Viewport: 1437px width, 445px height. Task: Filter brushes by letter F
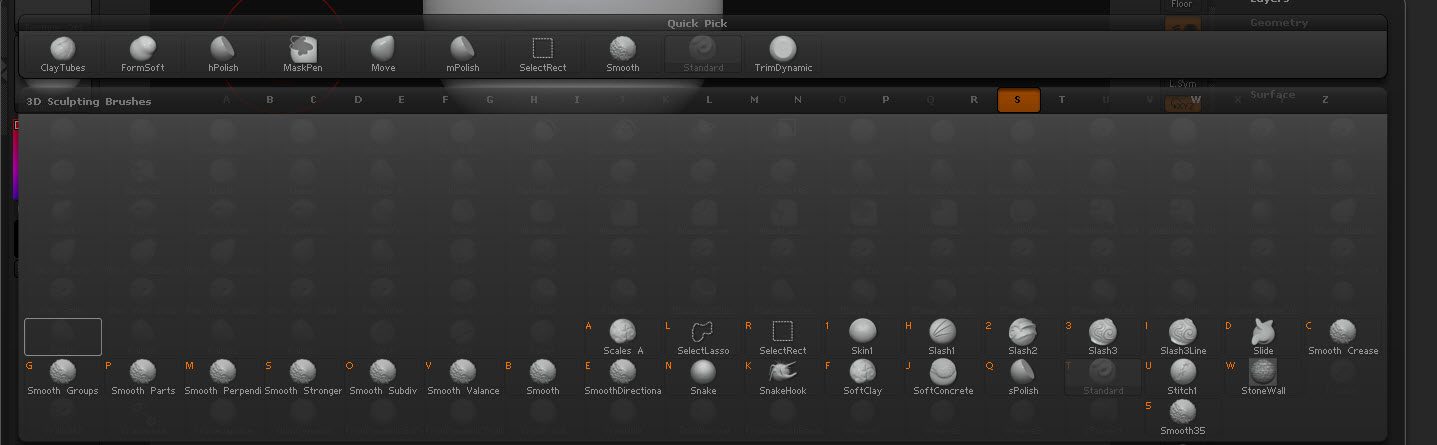point(446,100)
